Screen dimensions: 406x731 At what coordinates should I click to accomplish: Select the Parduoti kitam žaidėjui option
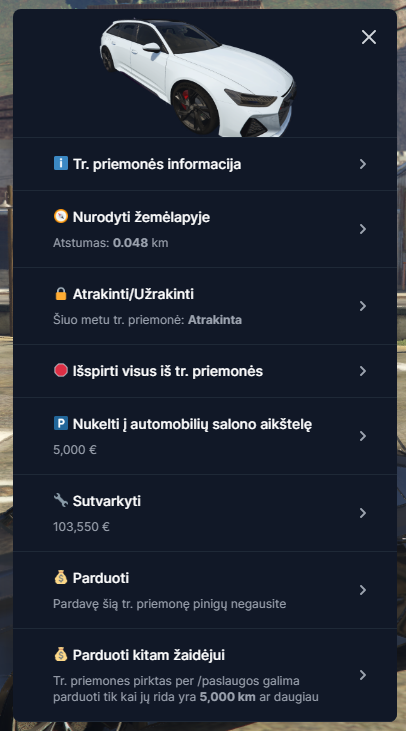click(x=205, y=675)
